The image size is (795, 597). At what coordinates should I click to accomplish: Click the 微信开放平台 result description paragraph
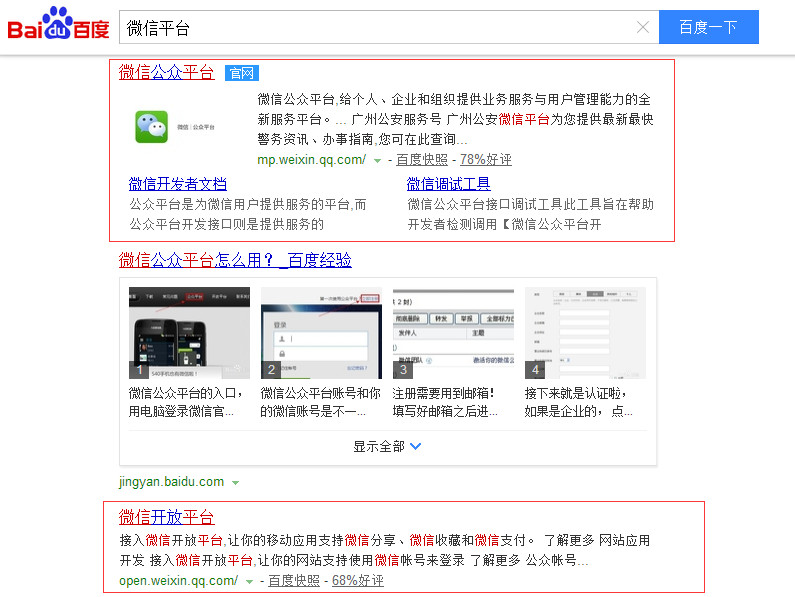[385, 550]
